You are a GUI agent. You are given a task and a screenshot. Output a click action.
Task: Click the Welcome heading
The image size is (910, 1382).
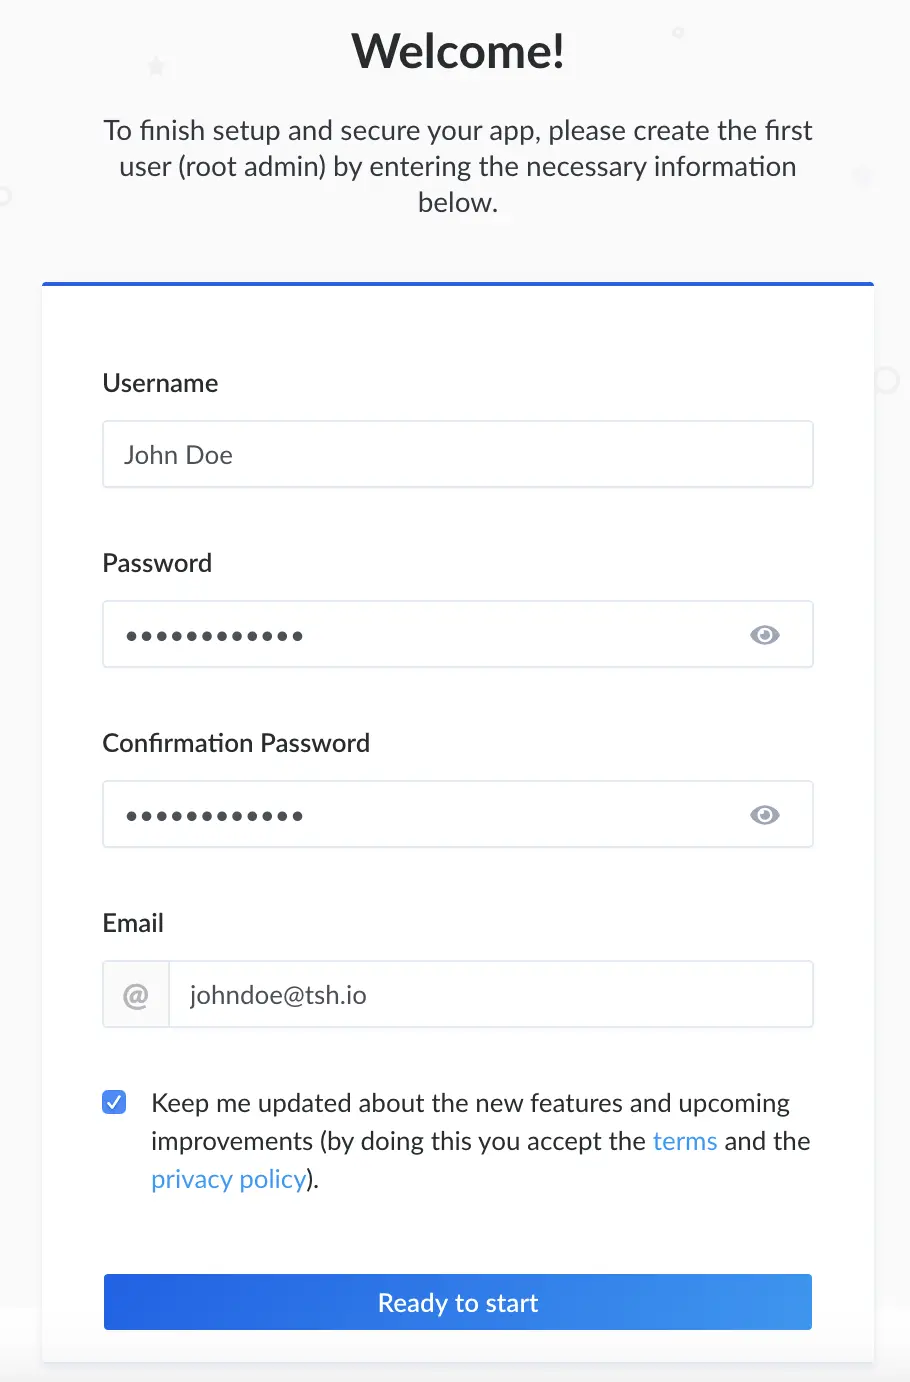pos(457,51)
